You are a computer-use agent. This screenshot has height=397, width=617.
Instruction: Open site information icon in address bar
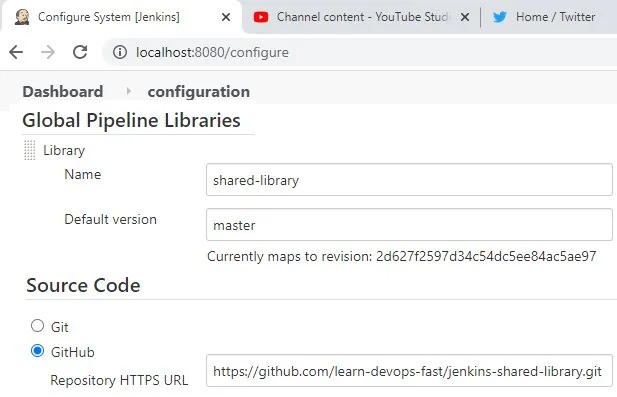[120, 52]
